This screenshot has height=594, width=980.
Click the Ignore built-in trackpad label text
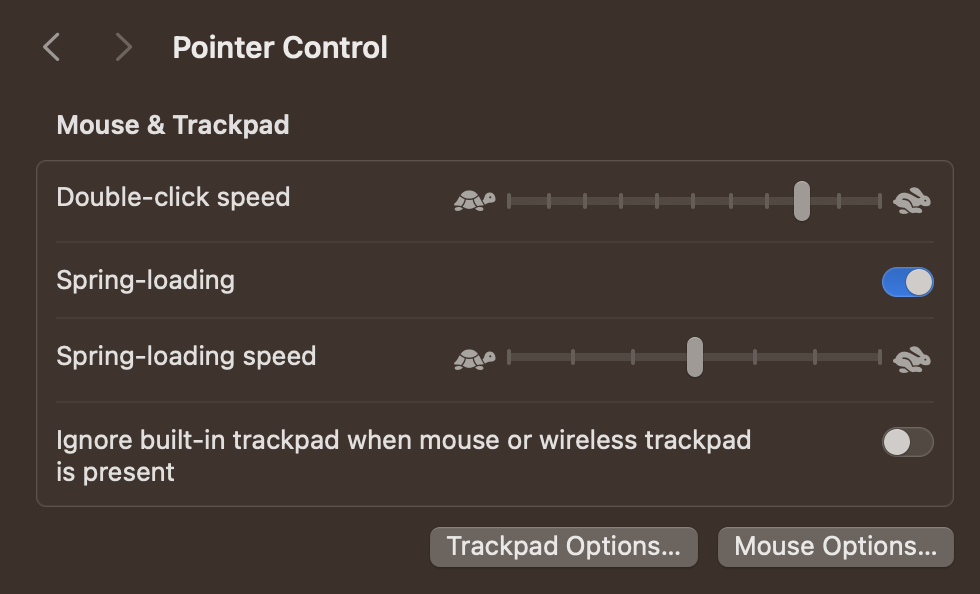click(404, 456)
